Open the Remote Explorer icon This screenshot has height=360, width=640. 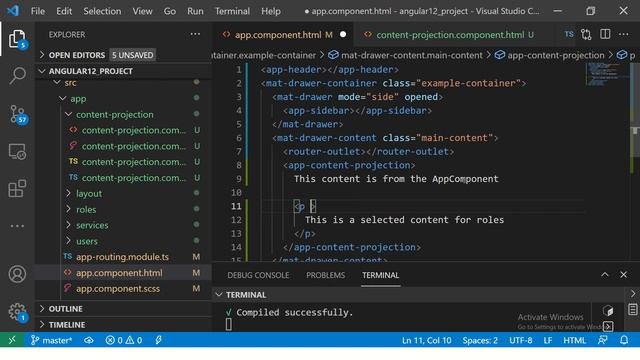(17, 152)
